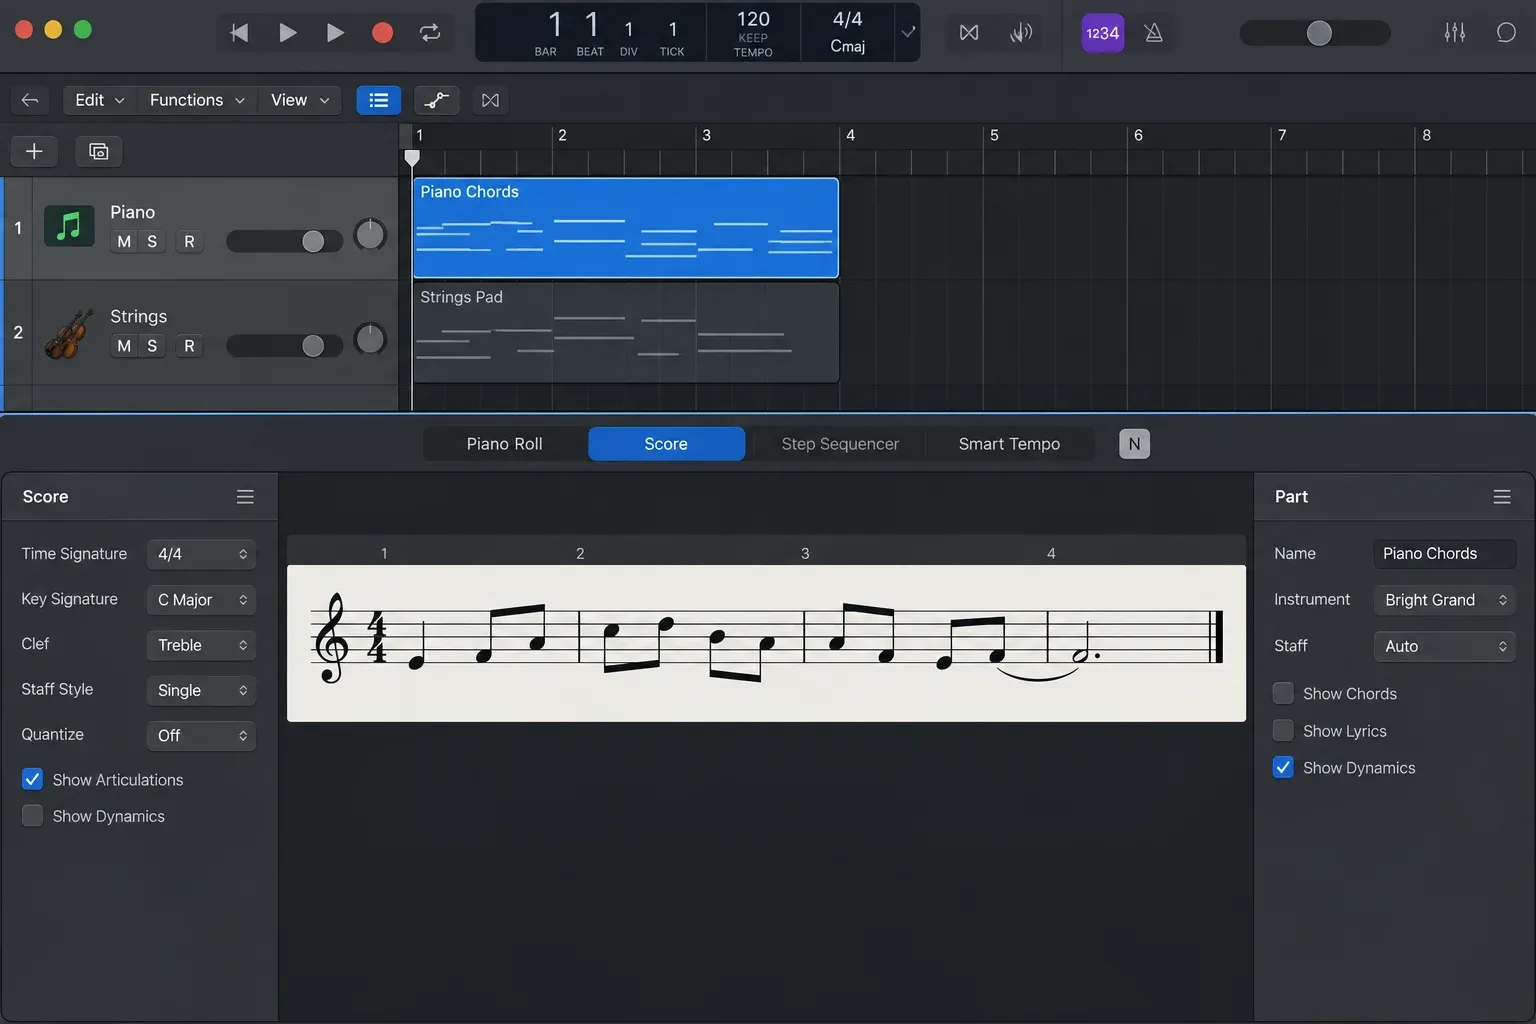Toggle the automation curve button

[x=436, y=100]
